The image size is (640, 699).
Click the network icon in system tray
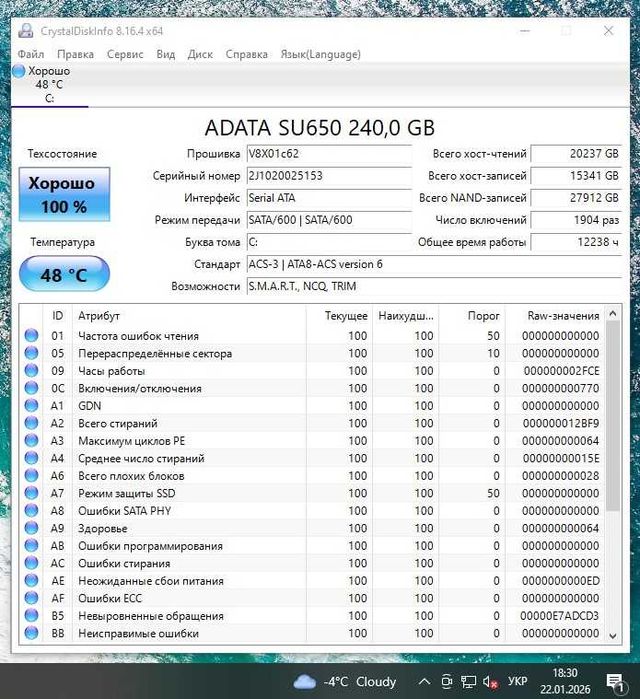(x=468, y=682)
